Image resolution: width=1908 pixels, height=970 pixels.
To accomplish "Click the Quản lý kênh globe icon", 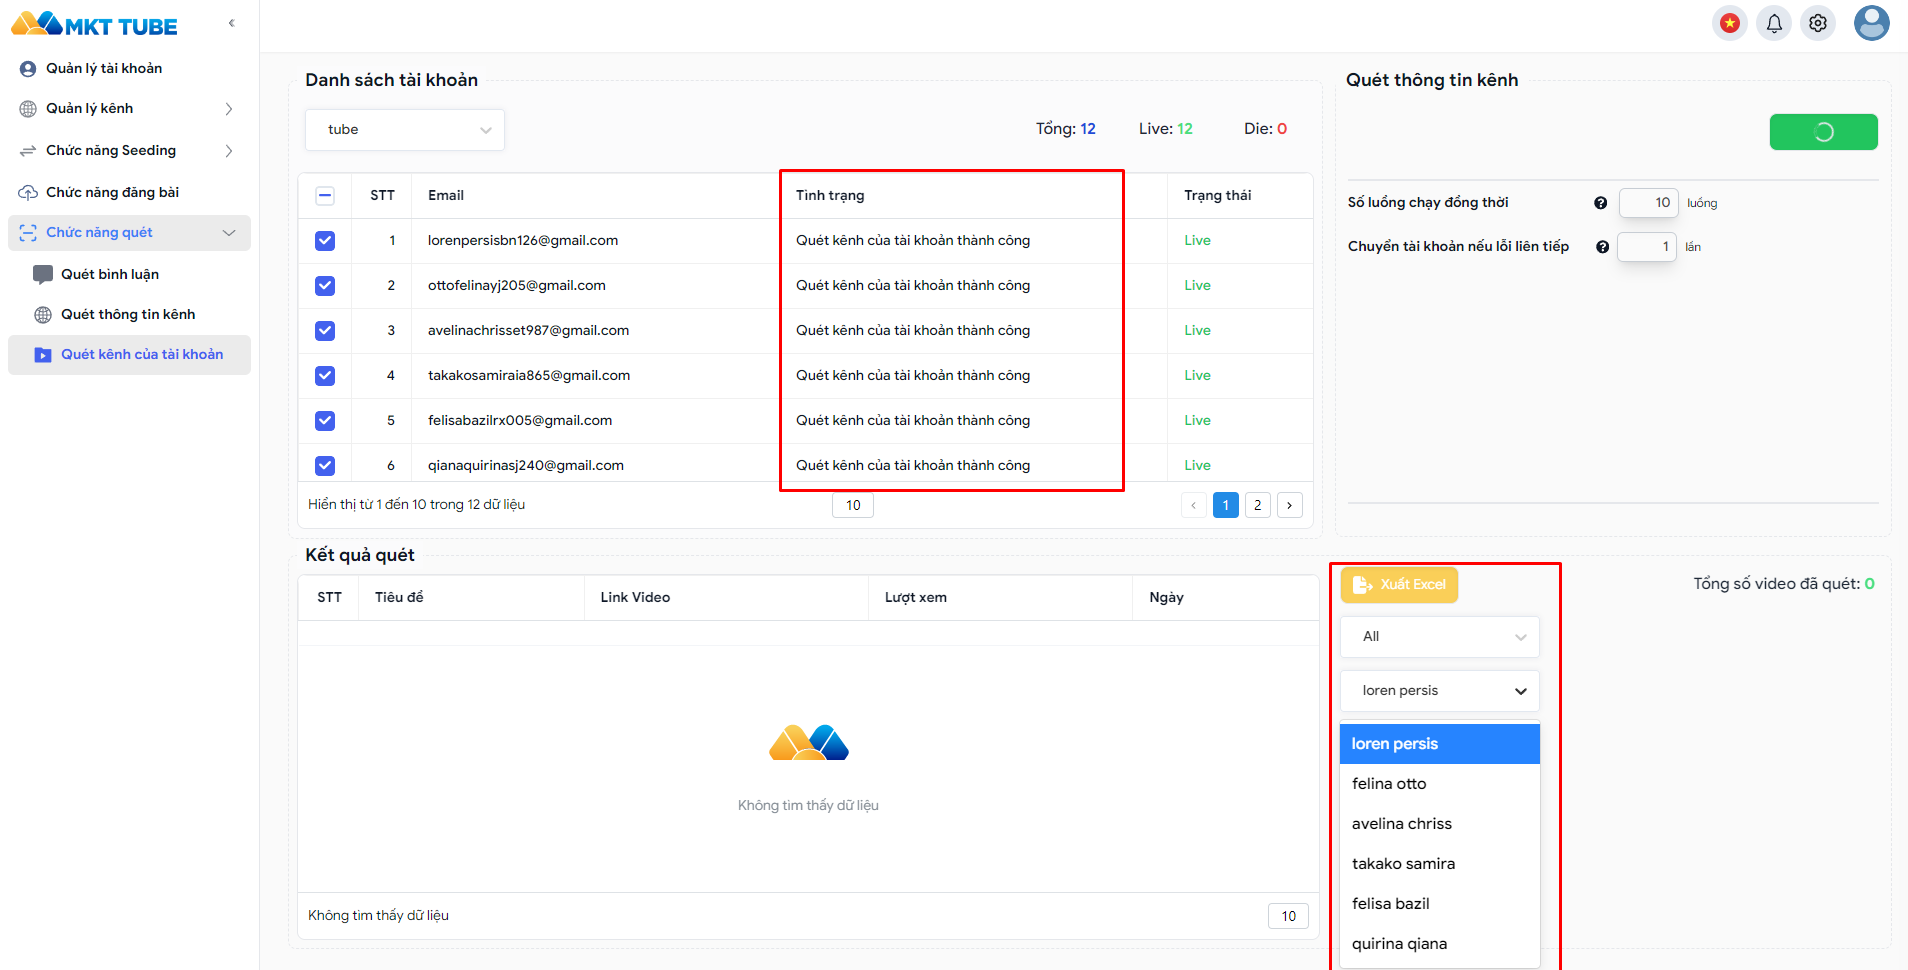I will [28, 109].
